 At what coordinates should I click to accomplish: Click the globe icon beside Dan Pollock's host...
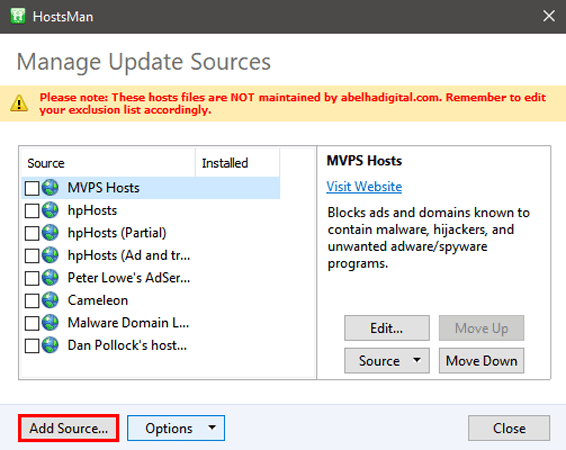tap(50, 345)
